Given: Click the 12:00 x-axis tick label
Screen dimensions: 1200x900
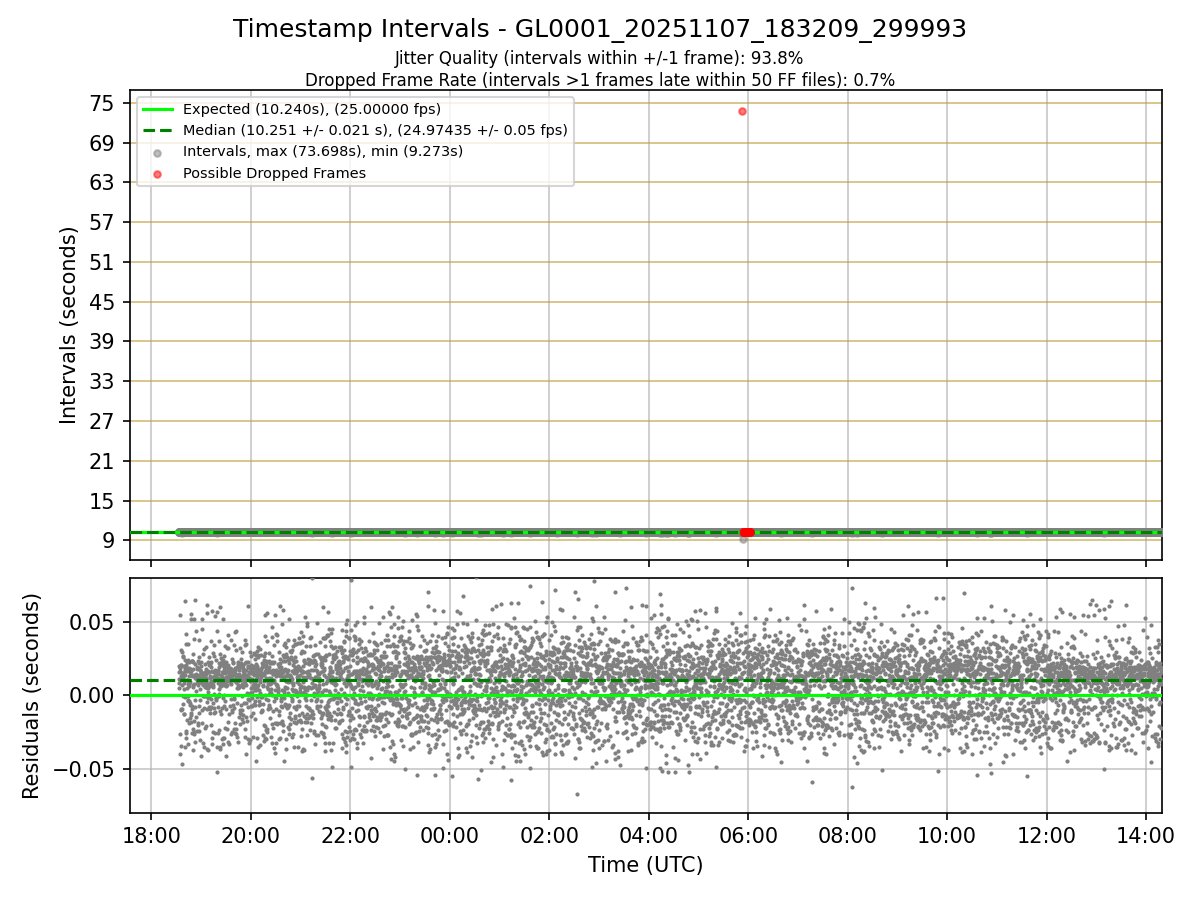Looking at the screenshot, I should 1047,834.
